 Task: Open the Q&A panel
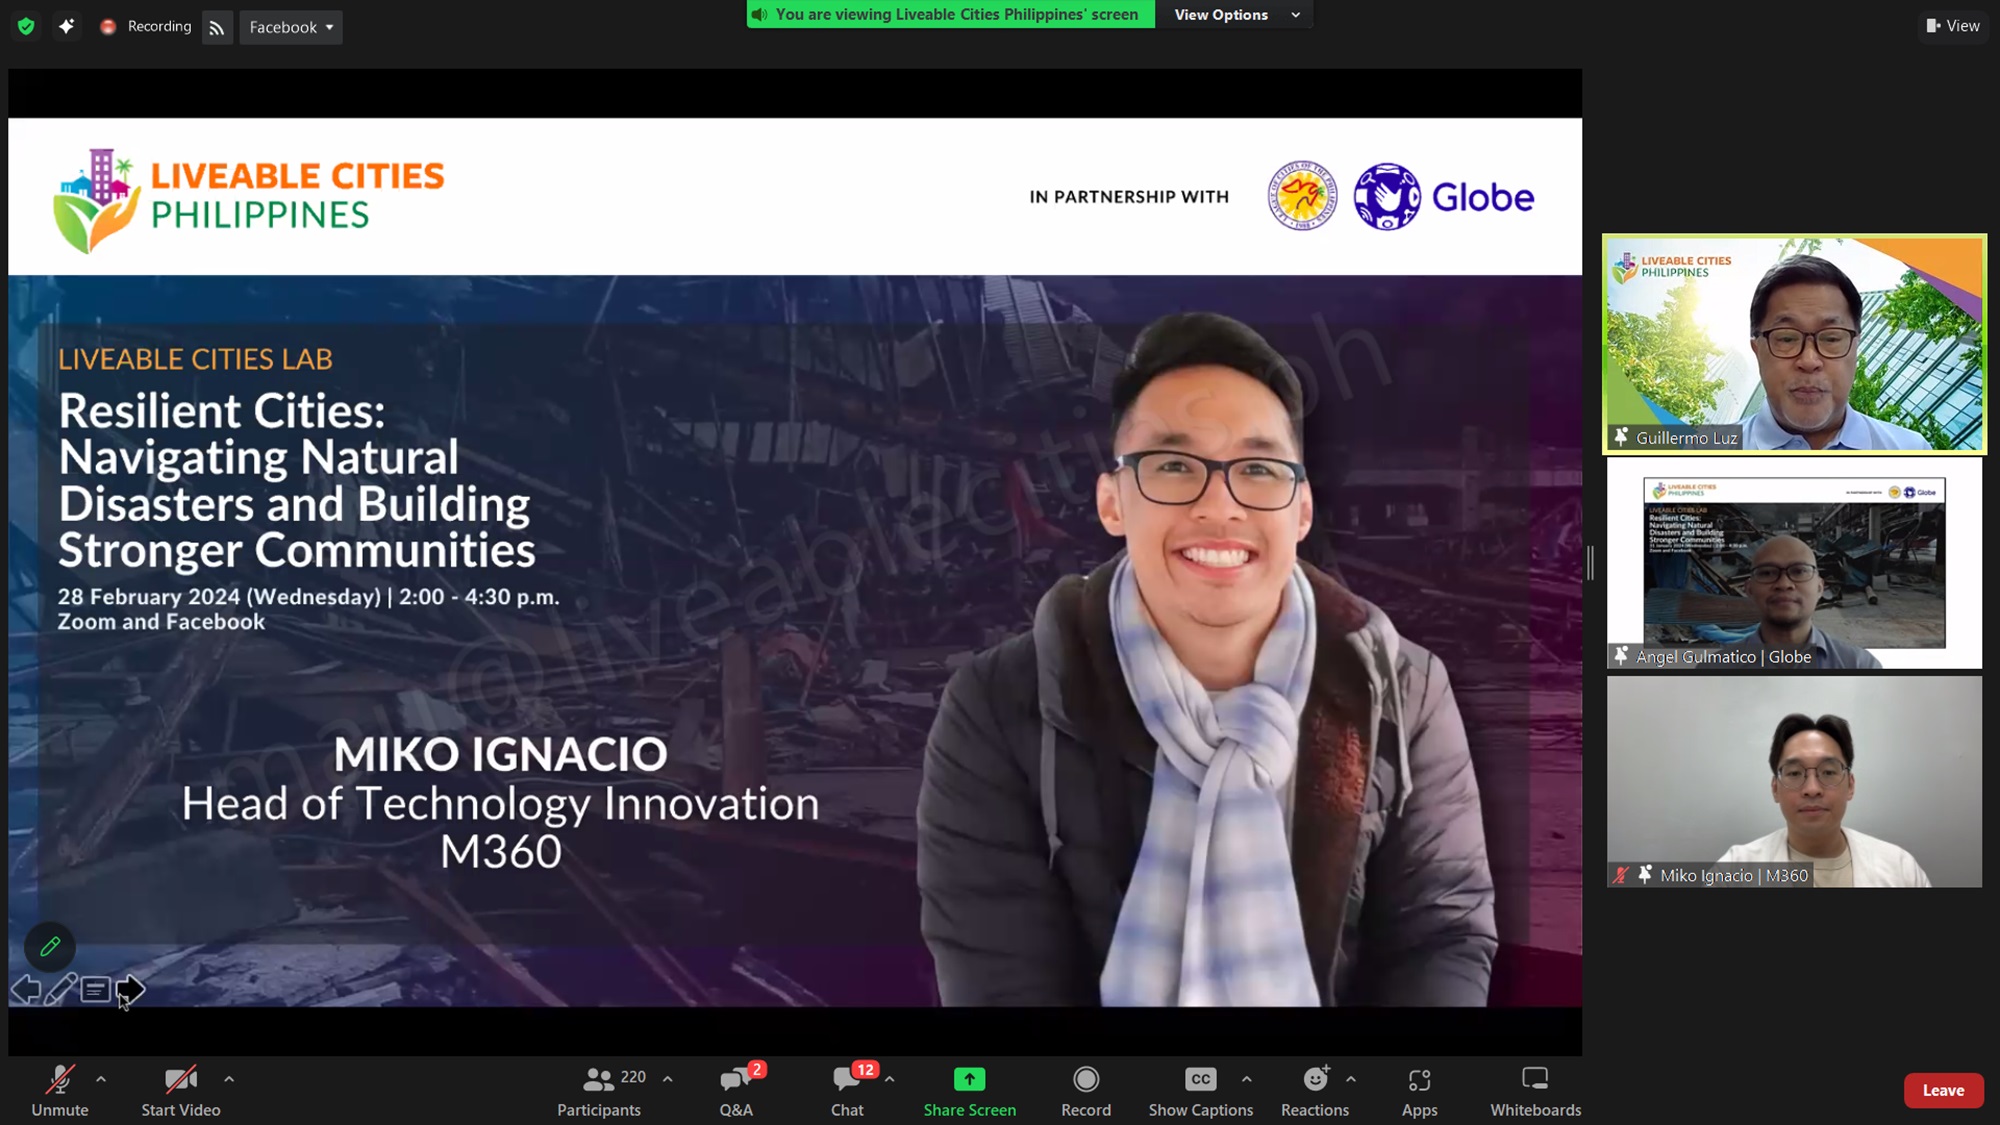click(x=737, y=1091)
